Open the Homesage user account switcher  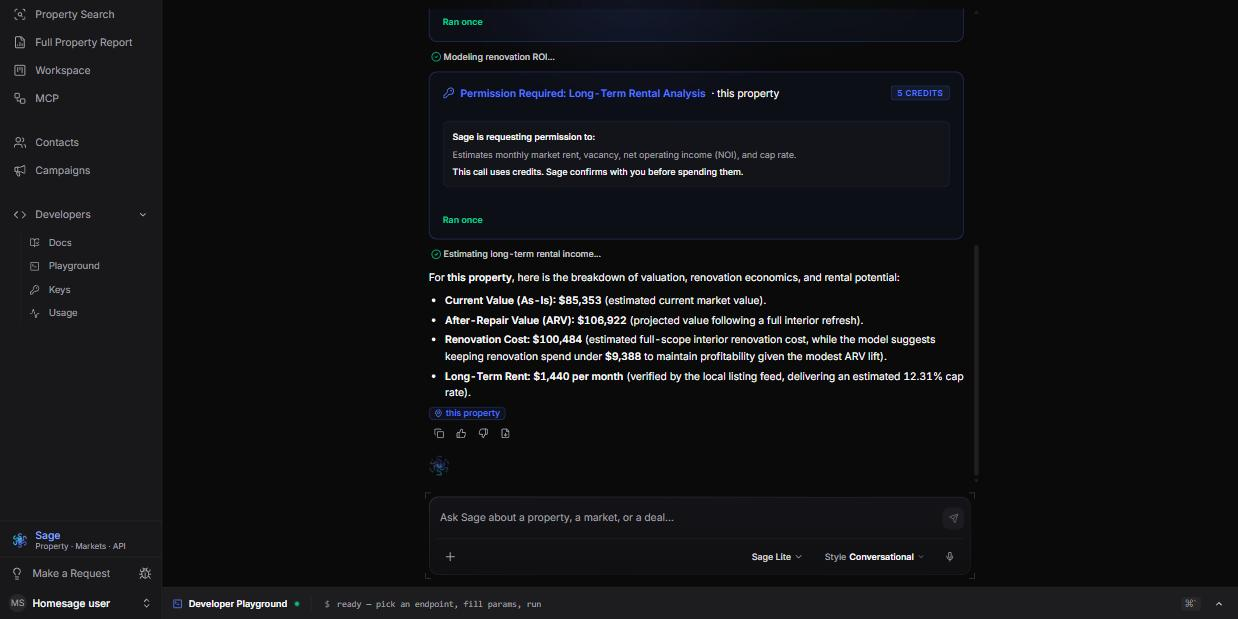point(80,603)
